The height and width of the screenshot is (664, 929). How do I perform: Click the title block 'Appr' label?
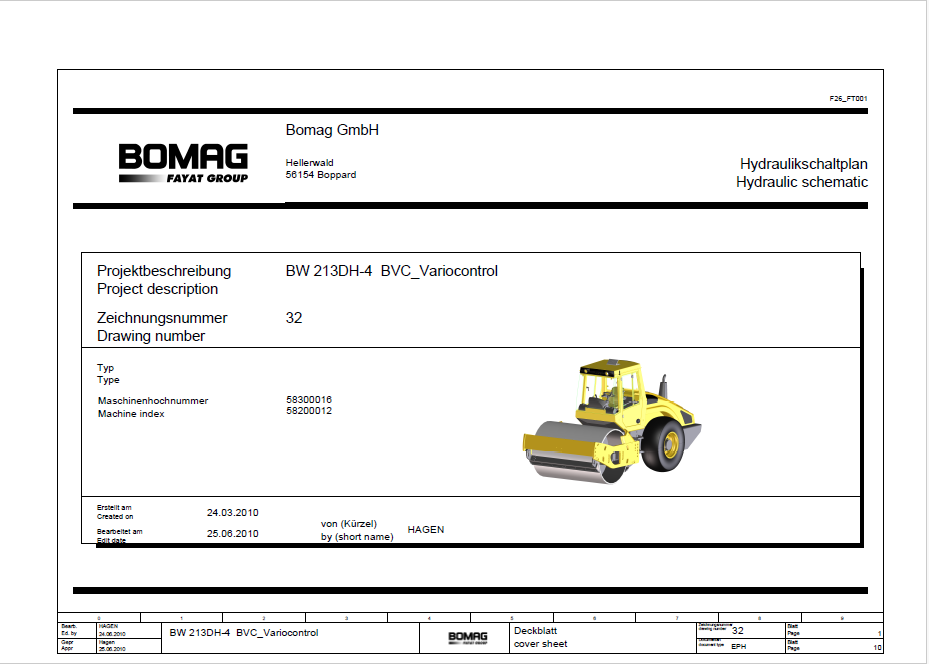click(67, 649)
